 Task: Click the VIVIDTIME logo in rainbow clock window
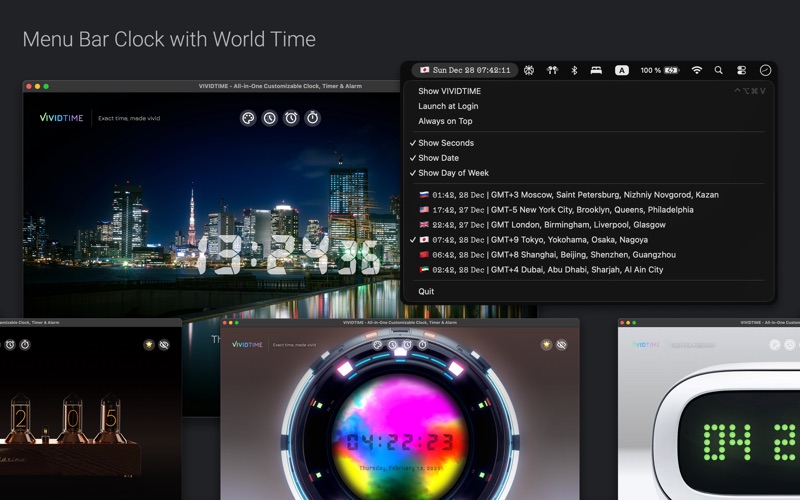[x=247, y=344]
